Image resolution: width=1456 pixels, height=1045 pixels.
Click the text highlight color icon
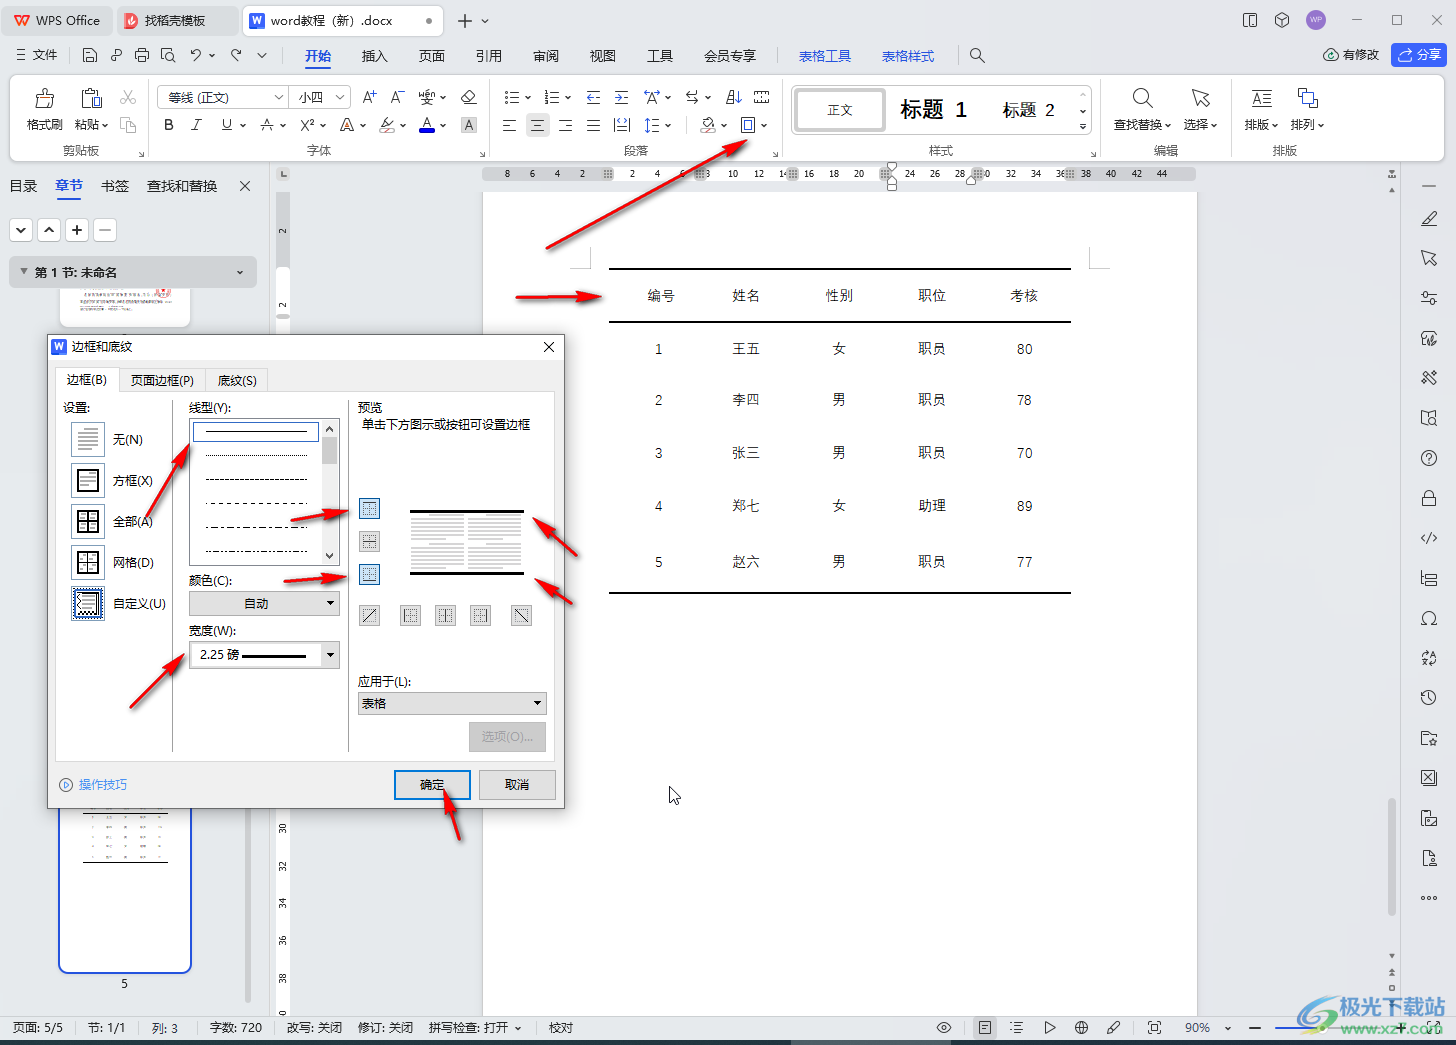pos(387,125)
